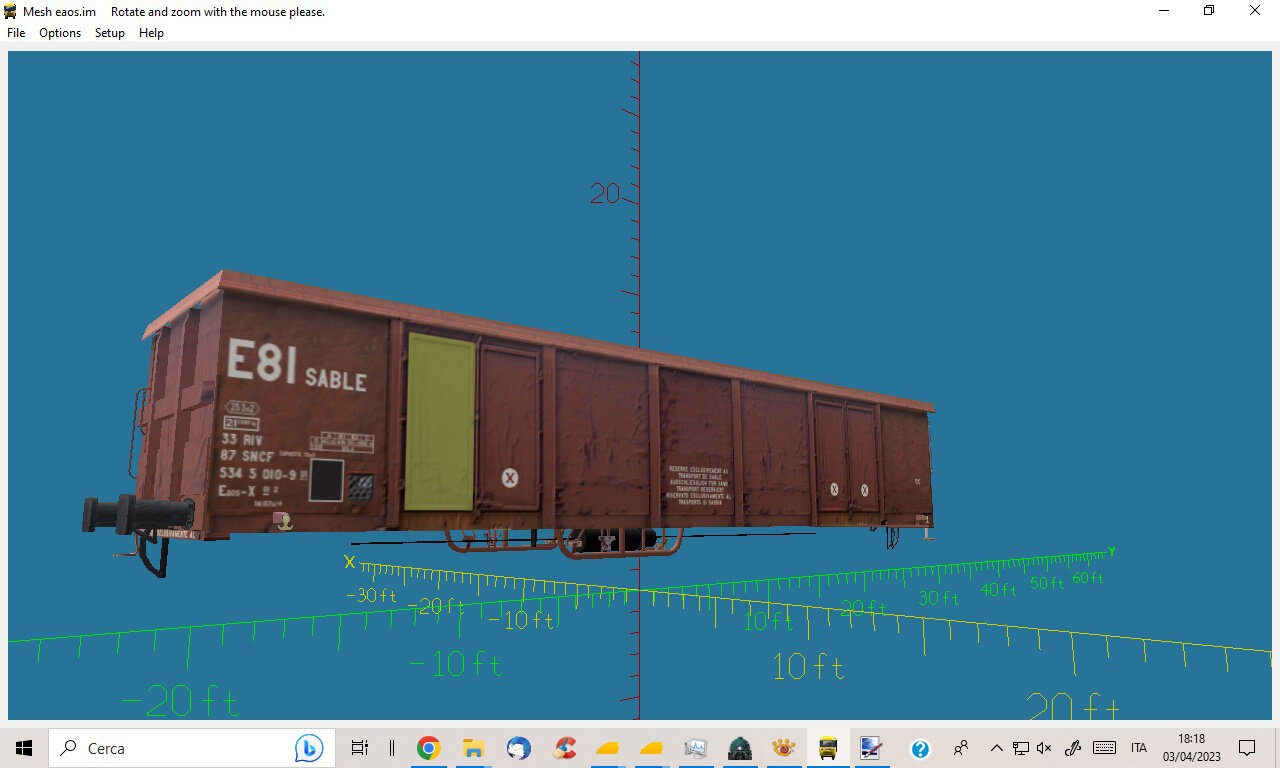Click the yellow X axis label
Screen dimensions: 1280x768
pos(350,562)
